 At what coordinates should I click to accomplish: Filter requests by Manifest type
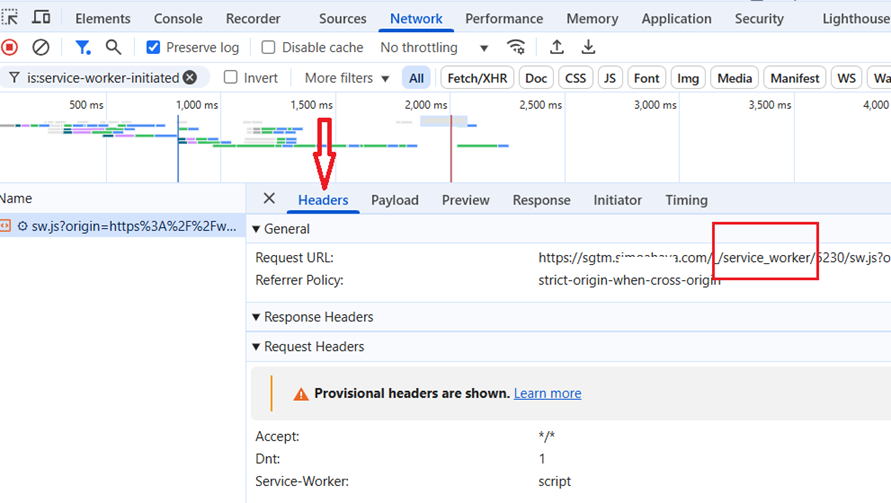pyautogui.click(x=794, y=78)
